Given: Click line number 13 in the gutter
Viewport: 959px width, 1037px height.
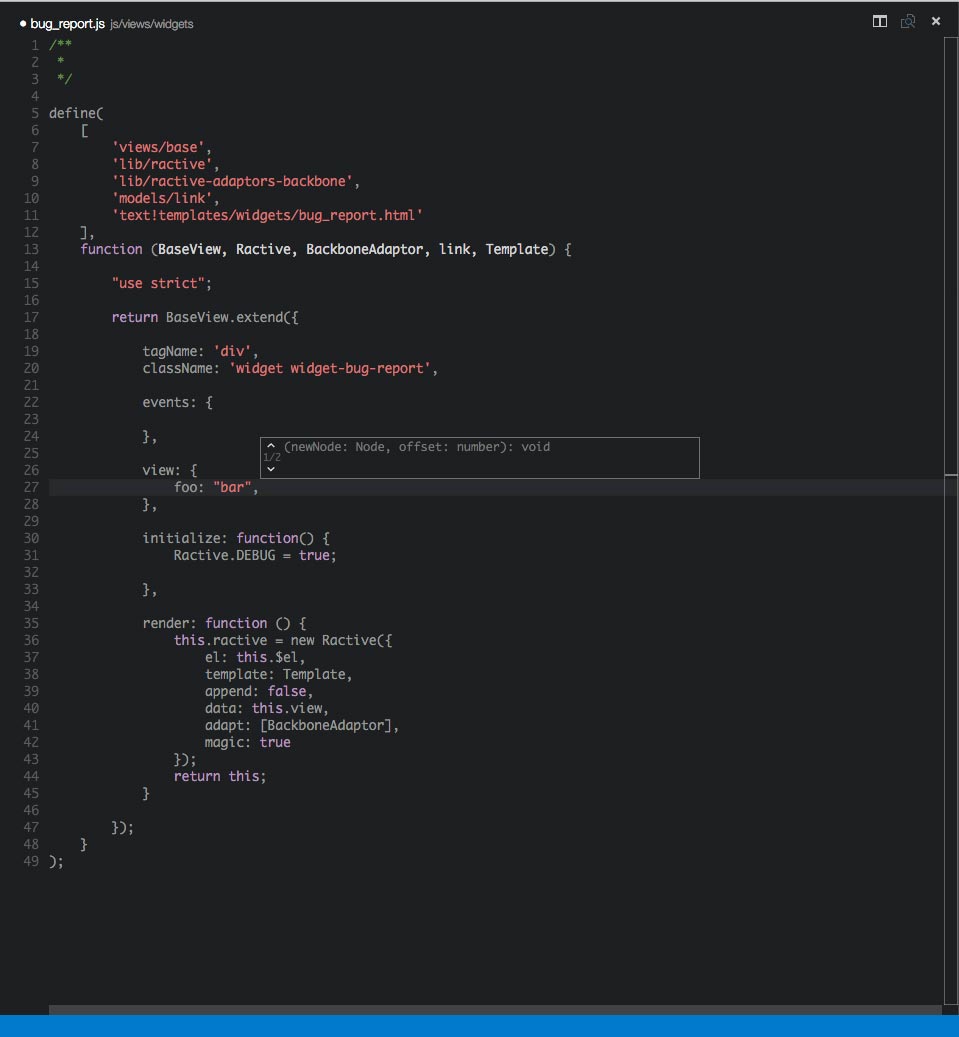Looking at the screenshot, I should coord(31,249).
